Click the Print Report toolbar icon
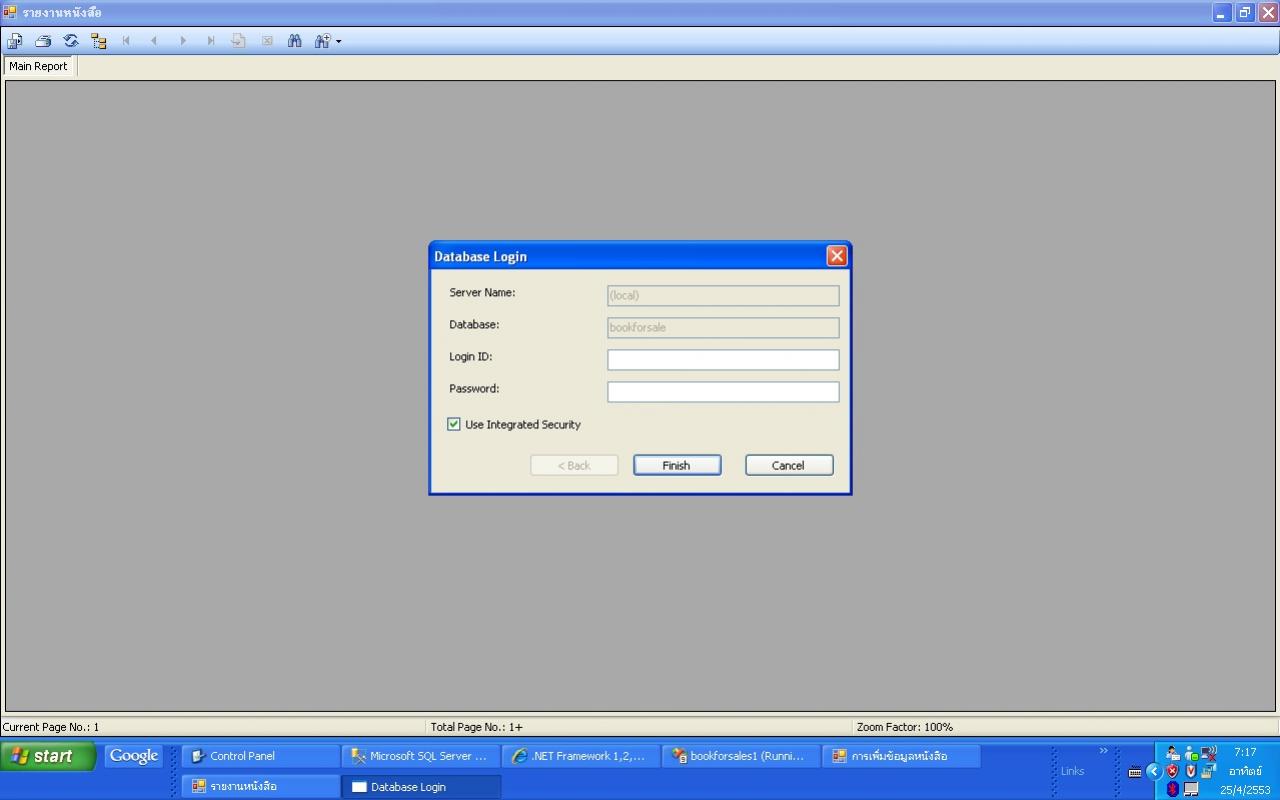1280x800 pixels. (43, 41)
